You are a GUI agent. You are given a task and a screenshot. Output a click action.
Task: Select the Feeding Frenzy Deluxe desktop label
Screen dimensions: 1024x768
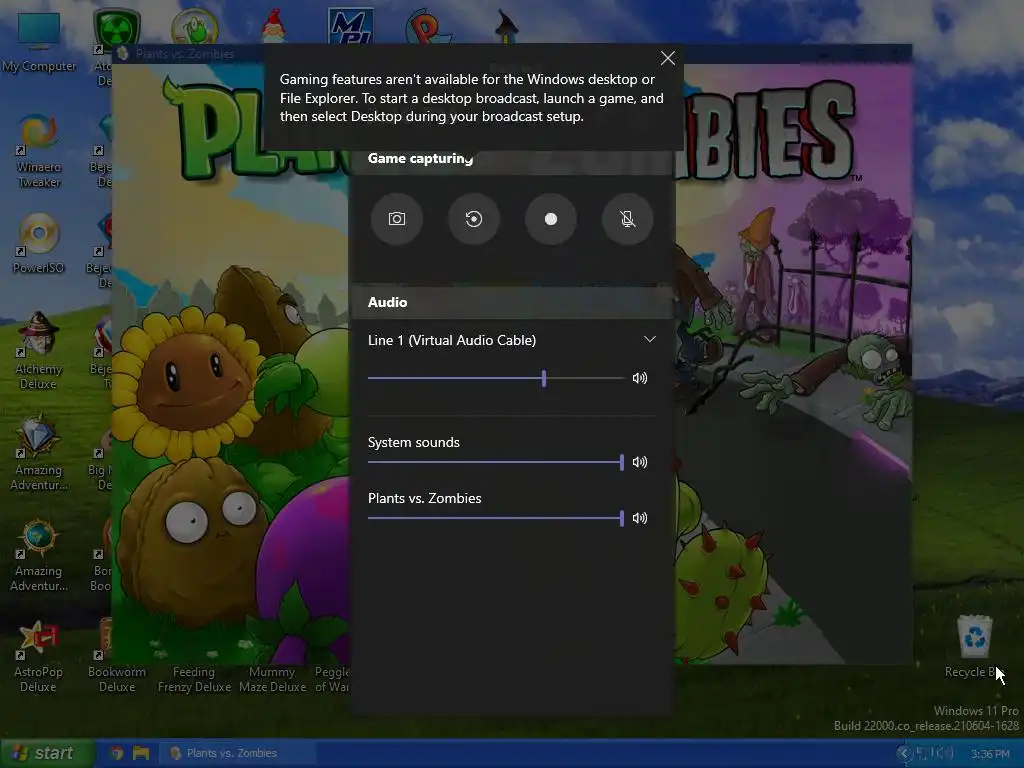tap(194, 679)
